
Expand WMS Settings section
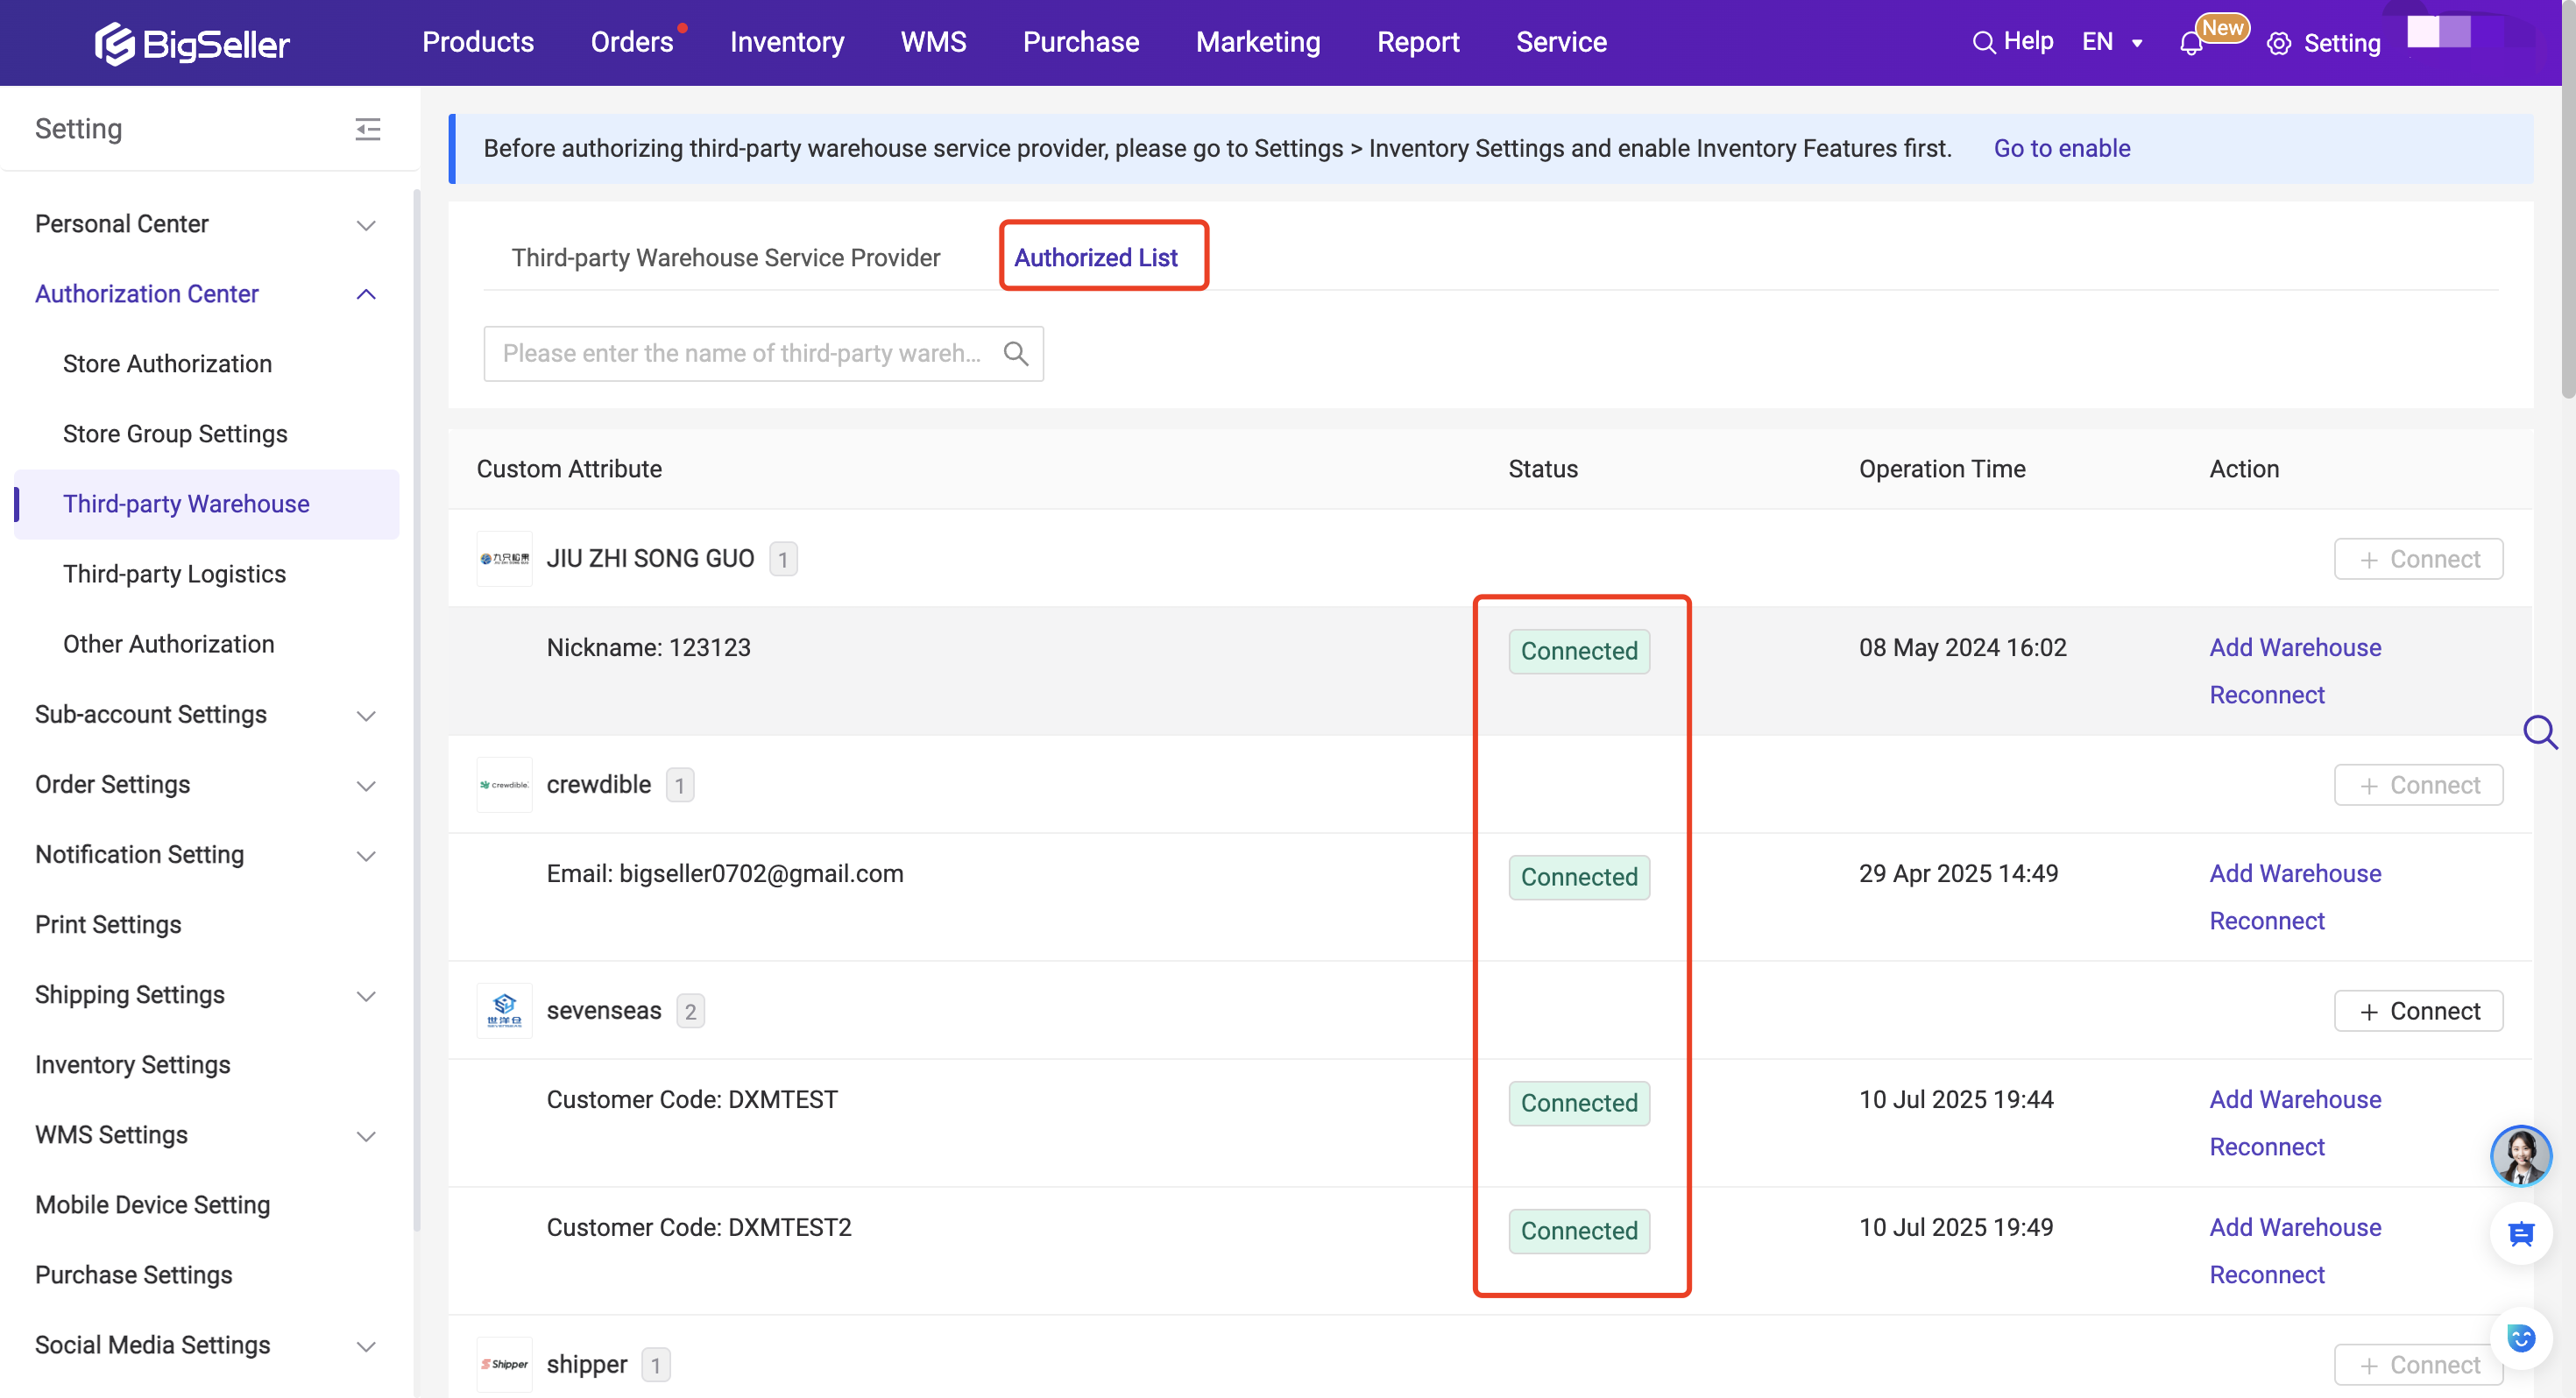tap(367, 1136)
